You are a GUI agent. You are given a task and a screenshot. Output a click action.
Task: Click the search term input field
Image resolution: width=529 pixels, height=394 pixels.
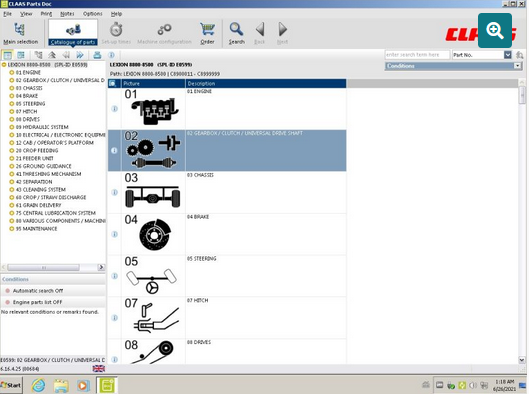click(417, 55)
